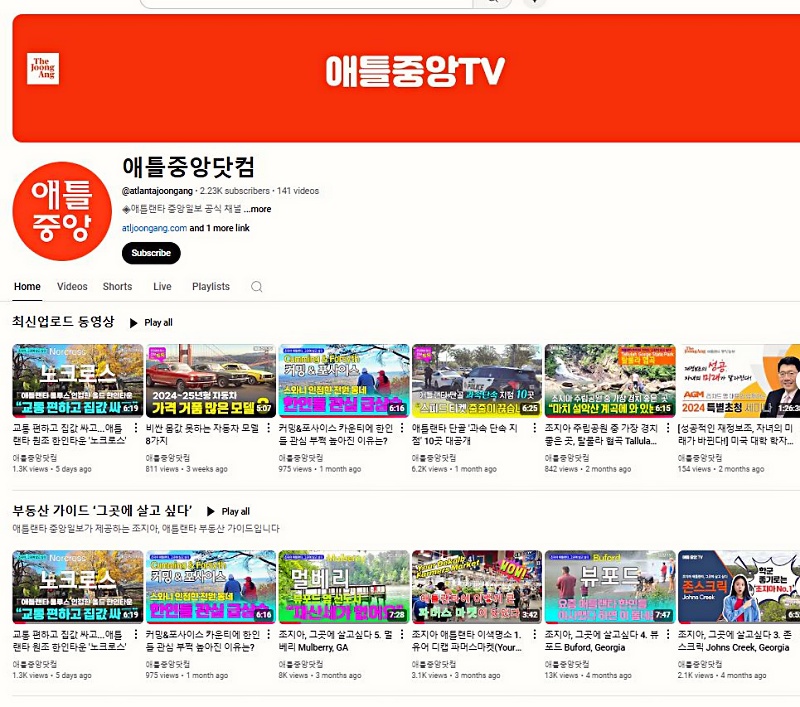Open video title about 과속 단속 지점 10곳 대공개

pyautogui.click(x=465, y=434)
